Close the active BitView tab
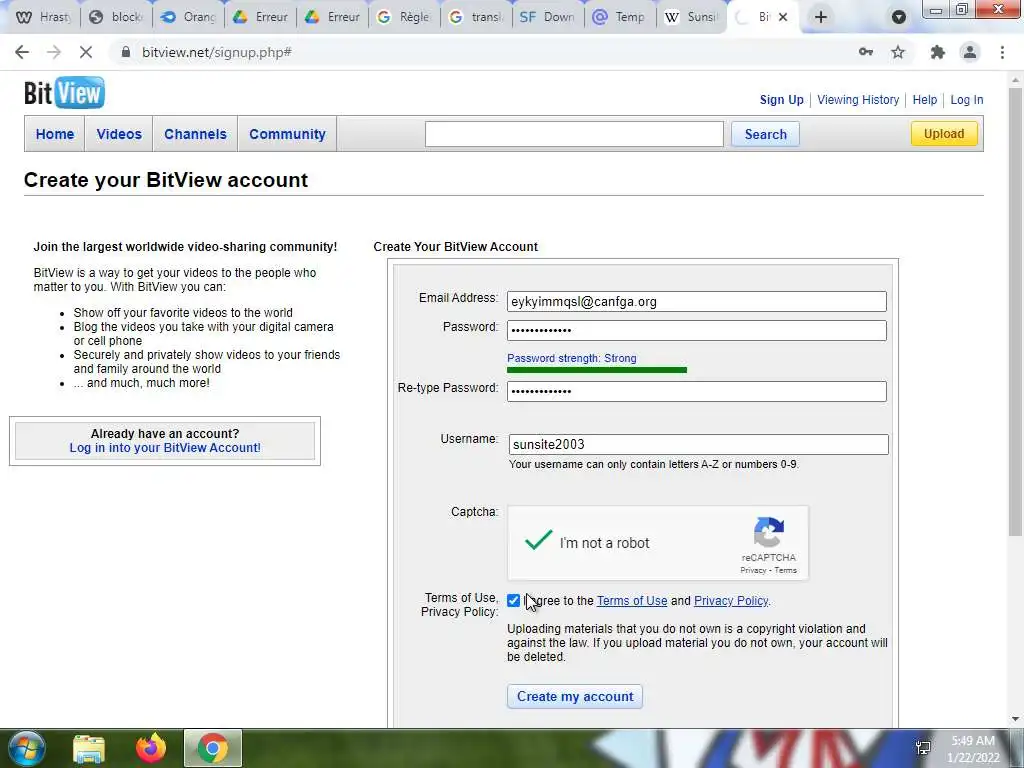The image size is (1024, 768). pos(783,17)
